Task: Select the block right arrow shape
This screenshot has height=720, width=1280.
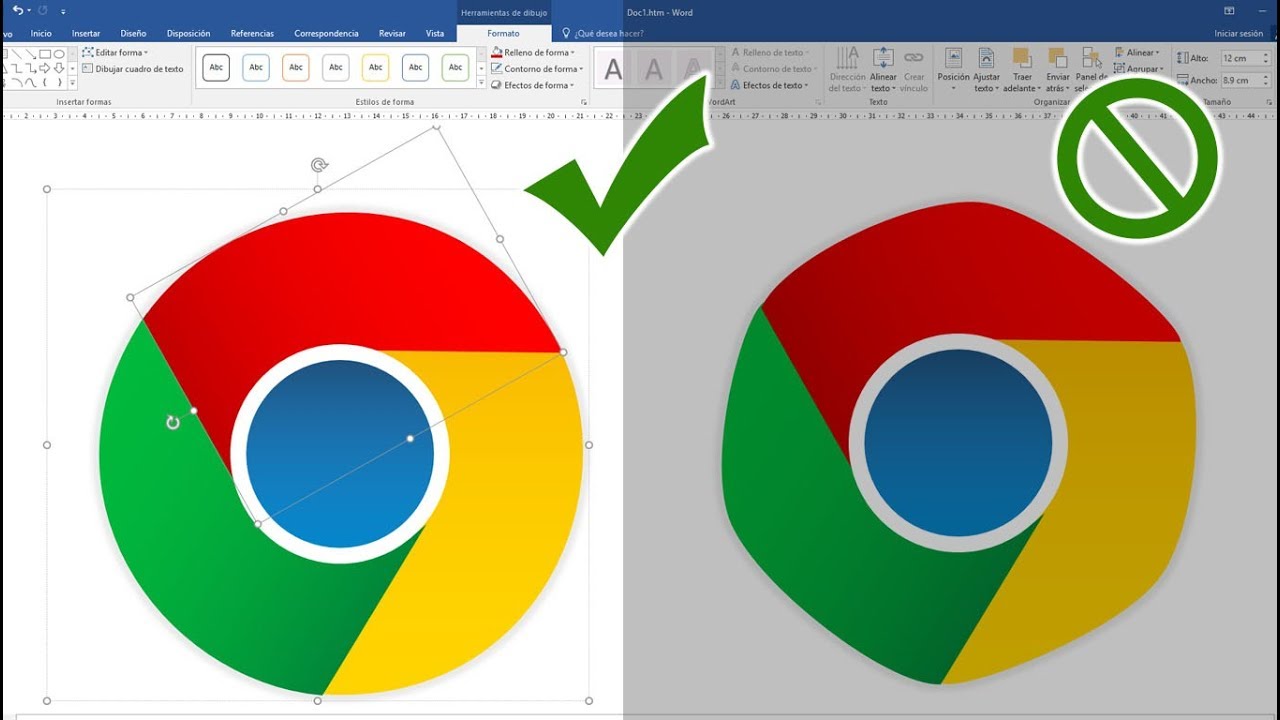Action: click(x=45, y=68)
